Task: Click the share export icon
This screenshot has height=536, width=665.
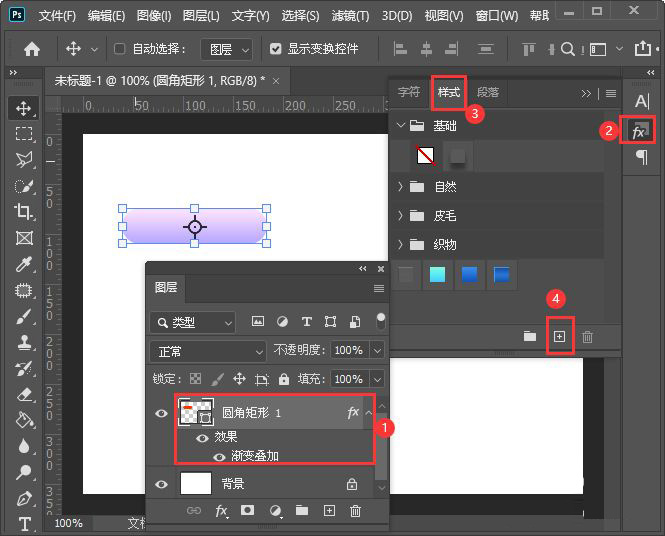Action: click(643, 48)
